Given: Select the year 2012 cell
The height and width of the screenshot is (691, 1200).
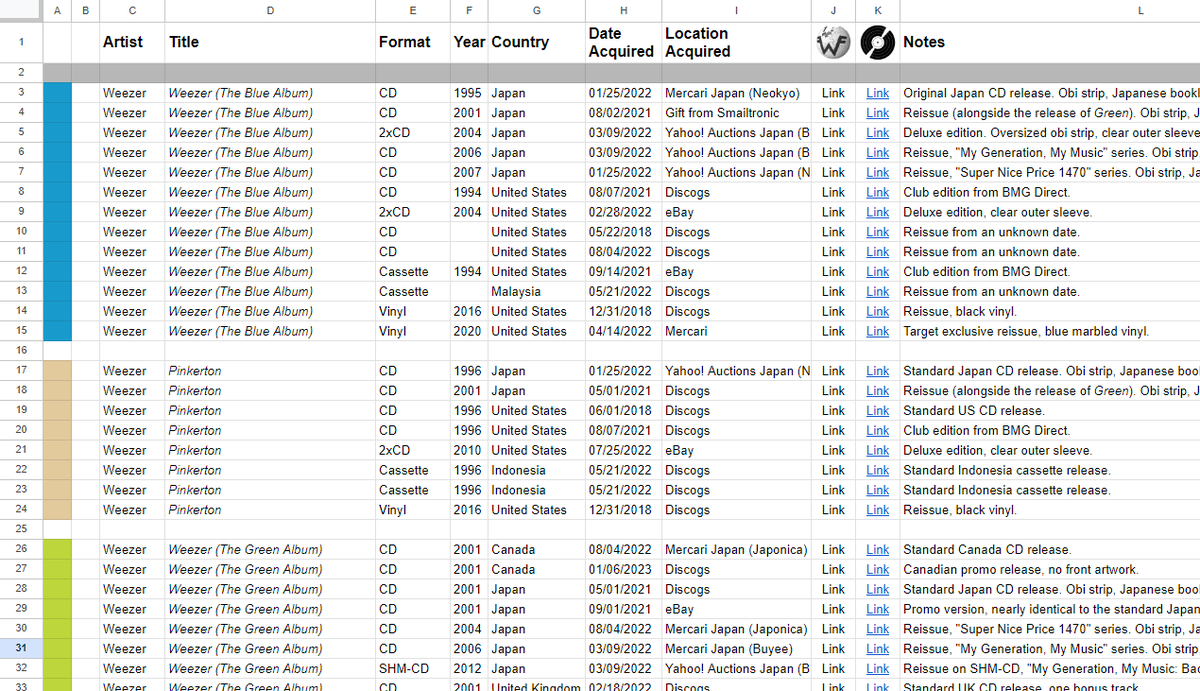Looking at the screenshot, I should [x=469, y=668].
